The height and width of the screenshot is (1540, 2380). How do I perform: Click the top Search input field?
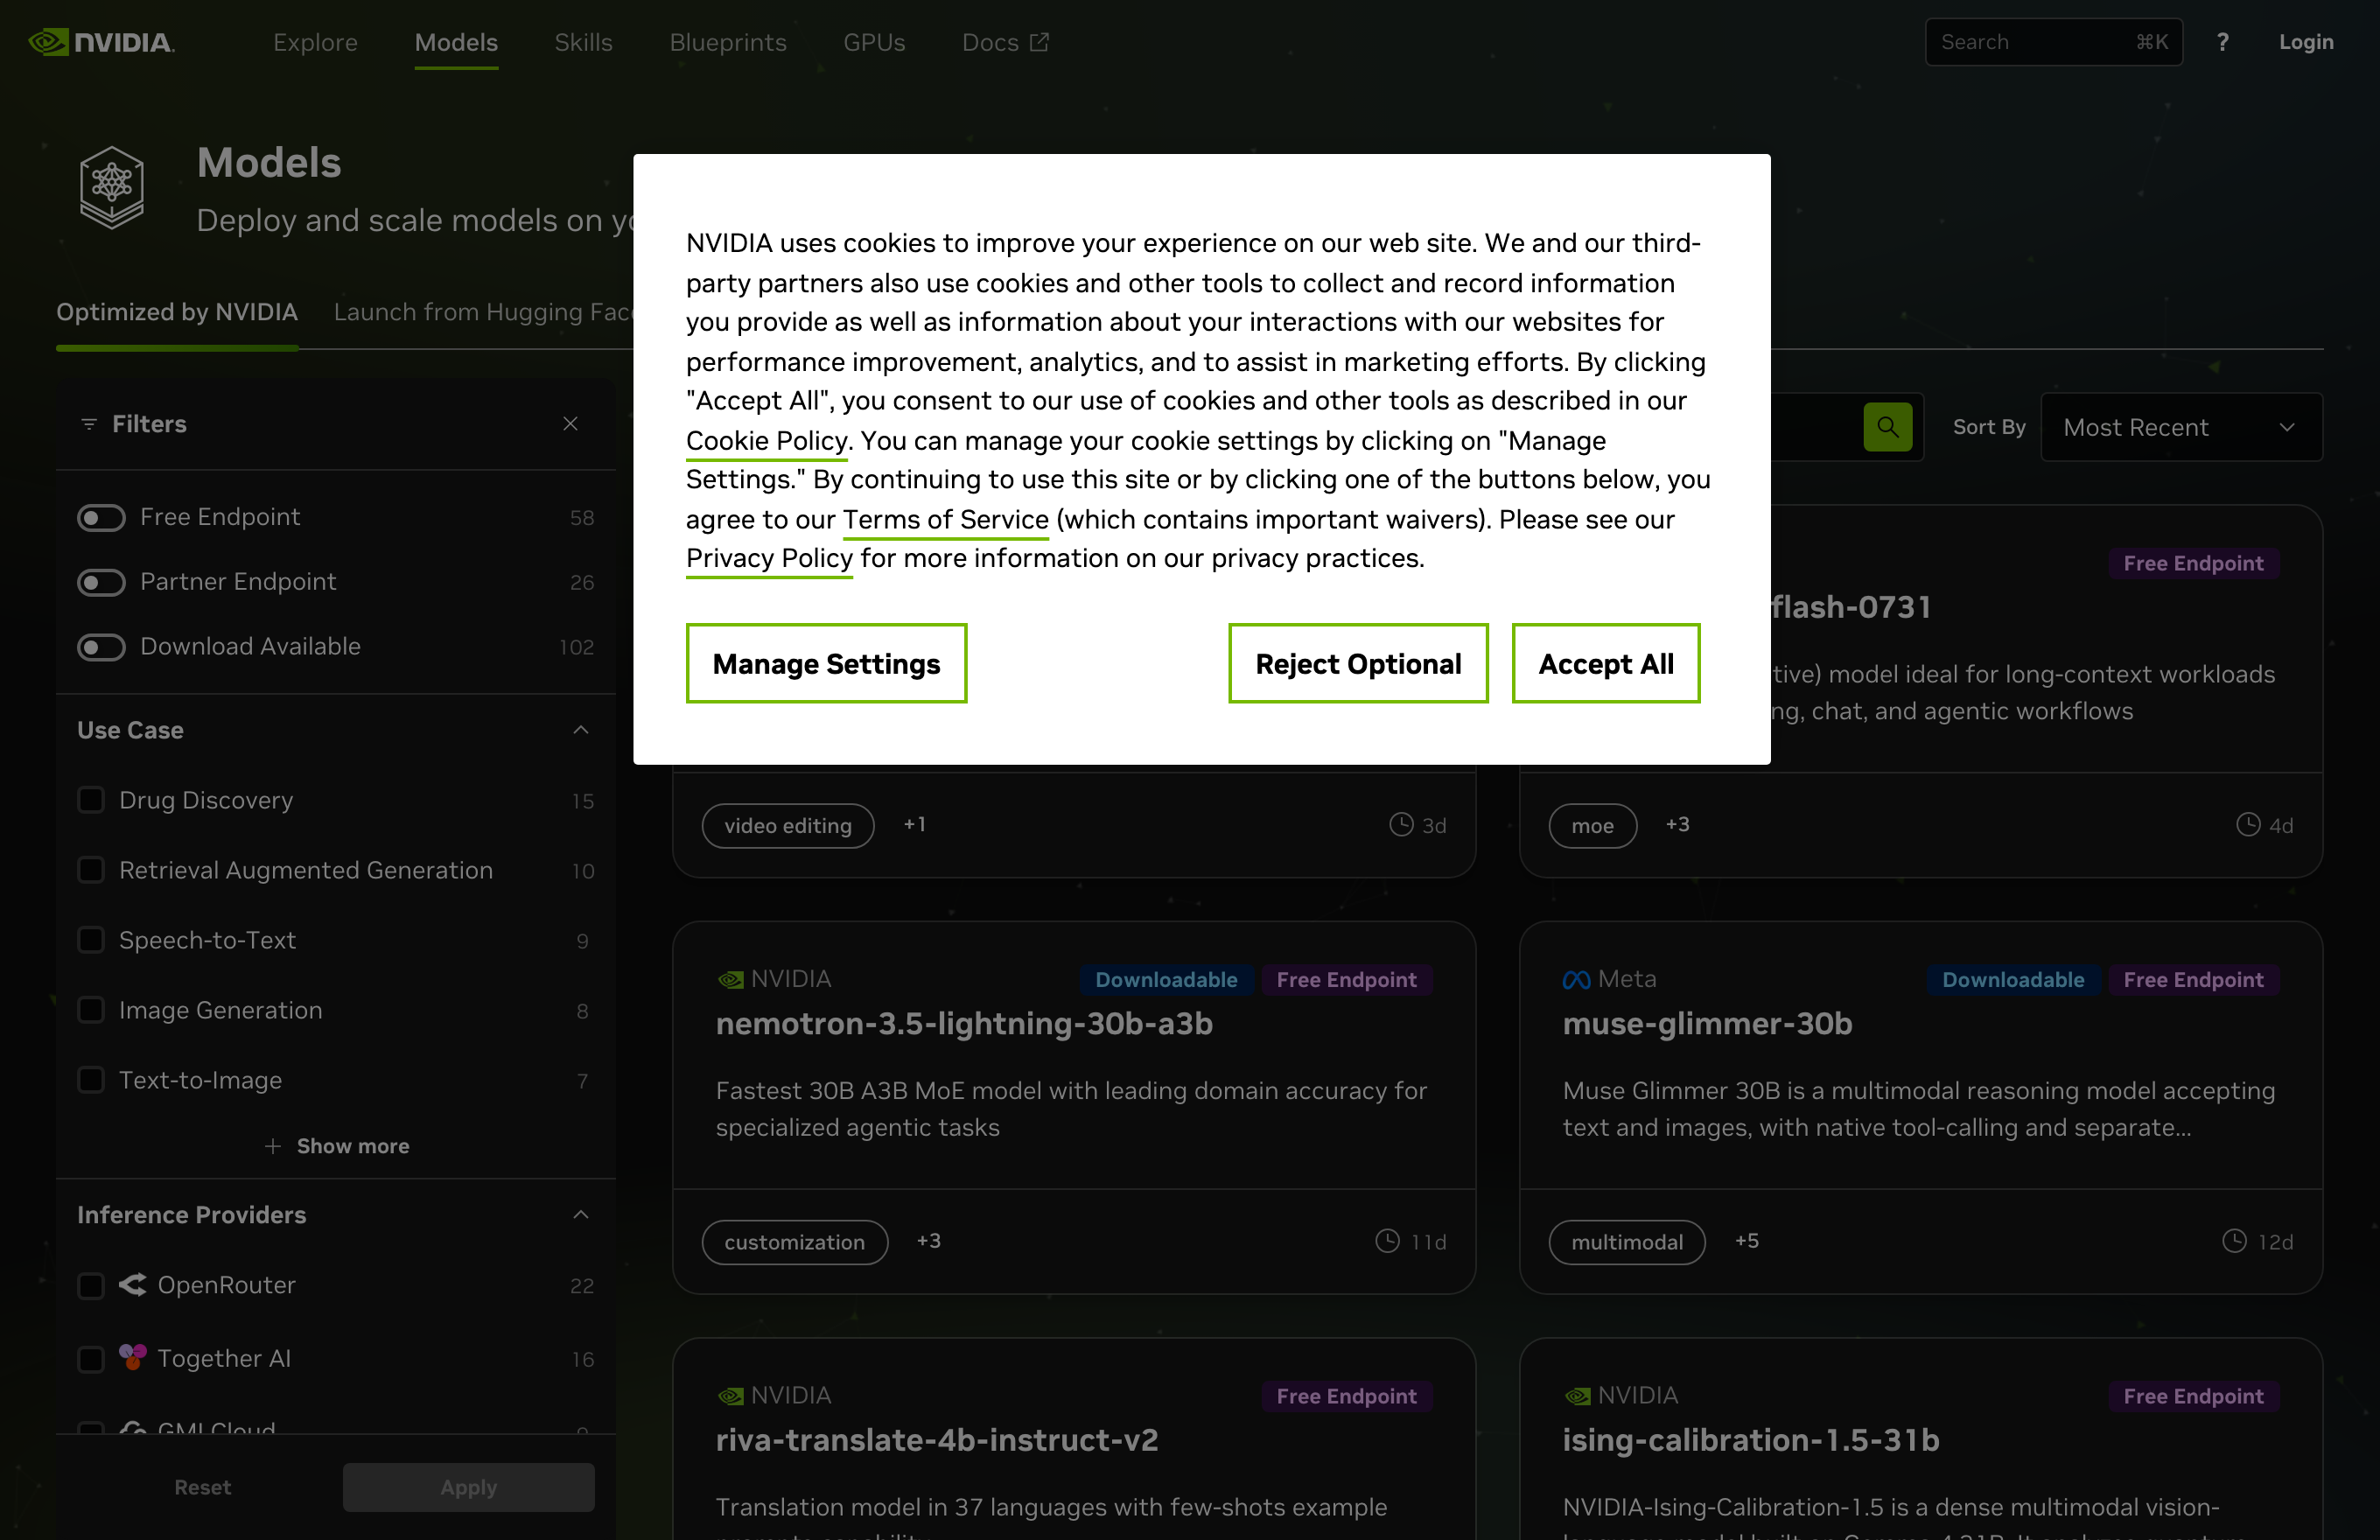coord(2054,42)
